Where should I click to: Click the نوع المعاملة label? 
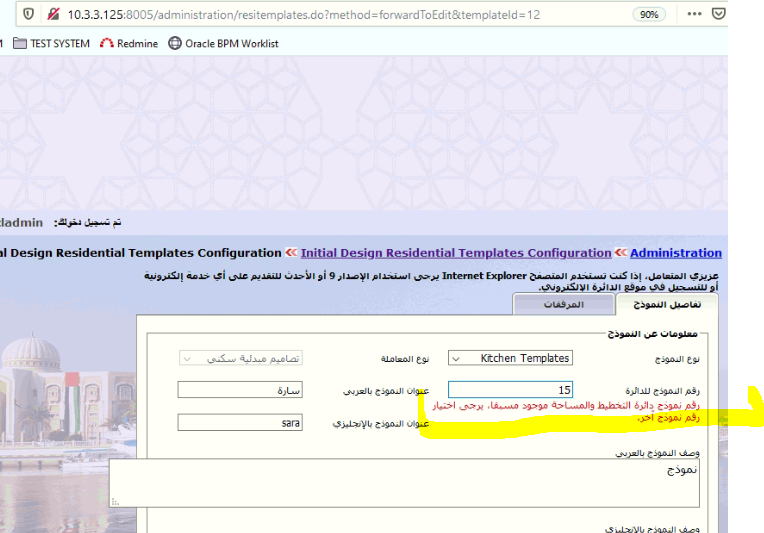click(404, 359)
